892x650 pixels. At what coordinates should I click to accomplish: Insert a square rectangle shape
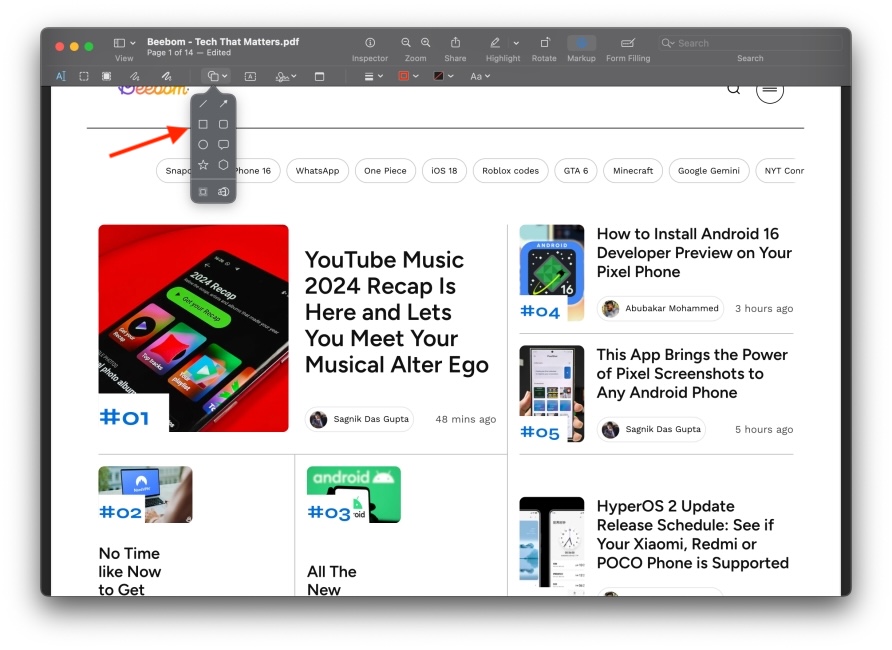(203, 124)
